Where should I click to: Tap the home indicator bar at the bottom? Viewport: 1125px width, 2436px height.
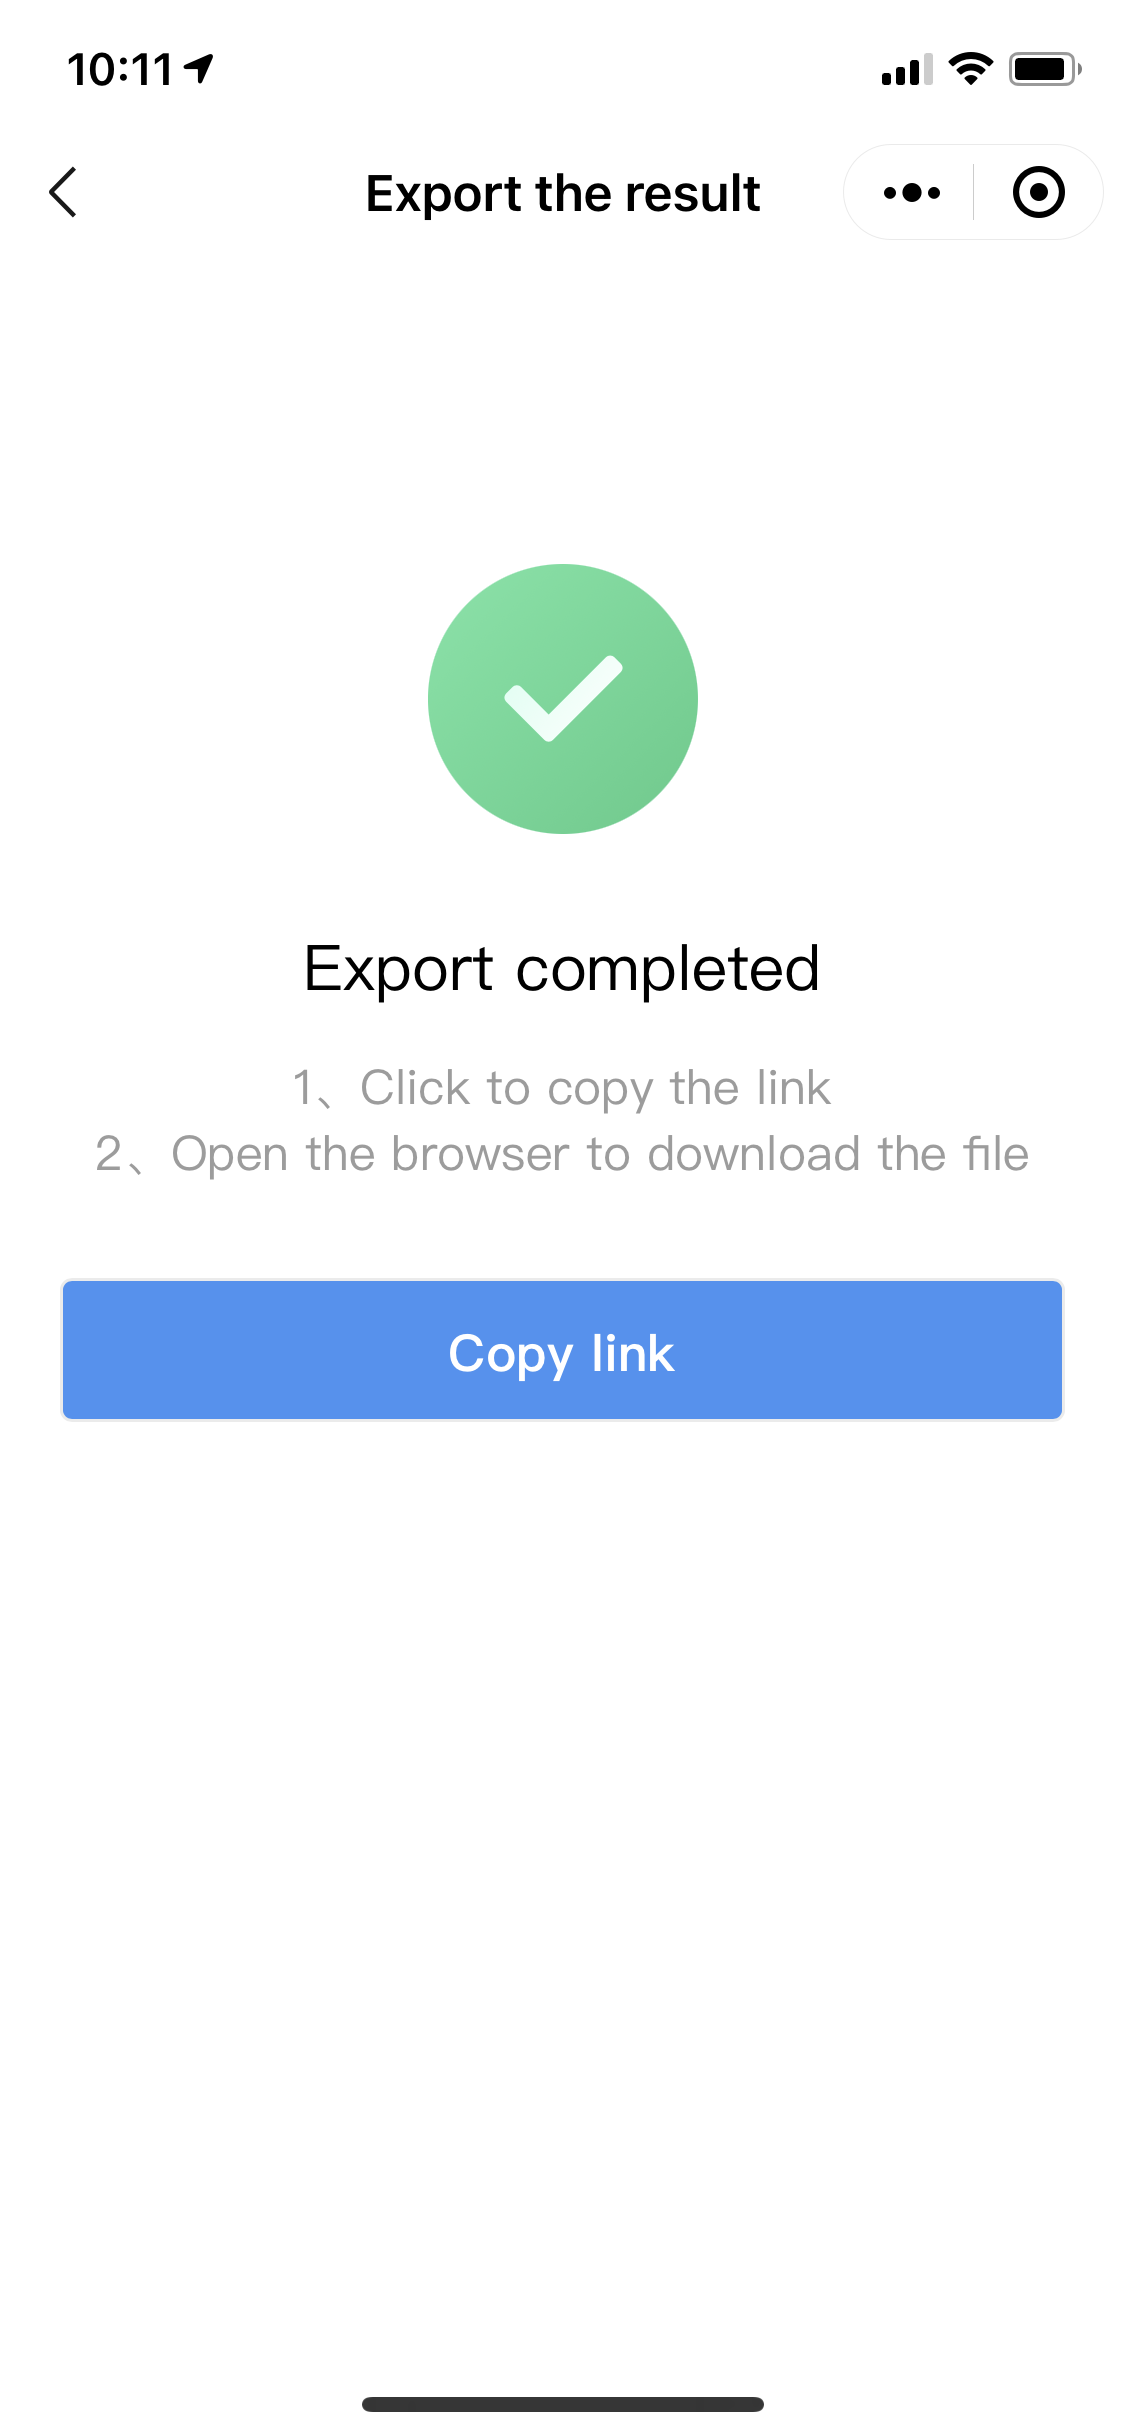click(x=563, y=2404)
